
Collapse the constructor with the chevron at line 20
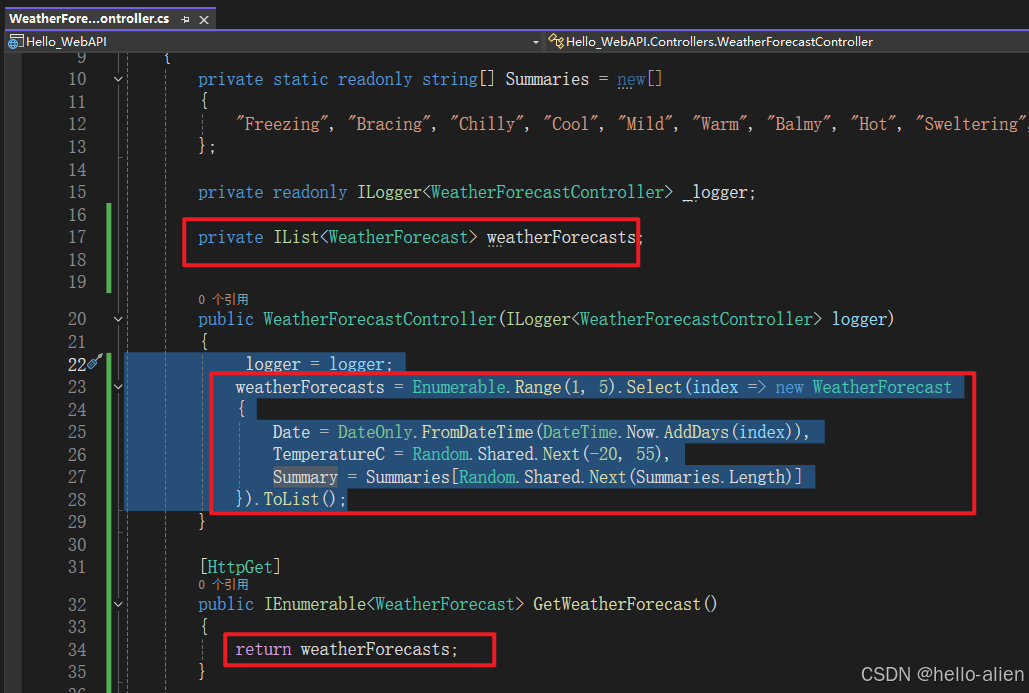point(118,317)
